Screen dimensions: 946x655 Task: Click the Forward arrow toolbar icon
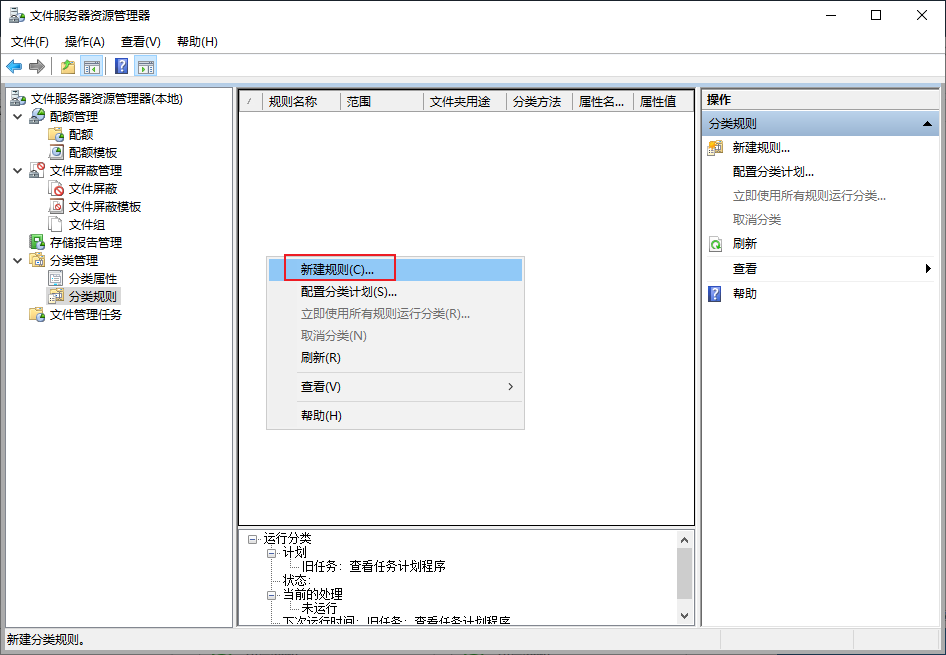click(x=37, y=66)
